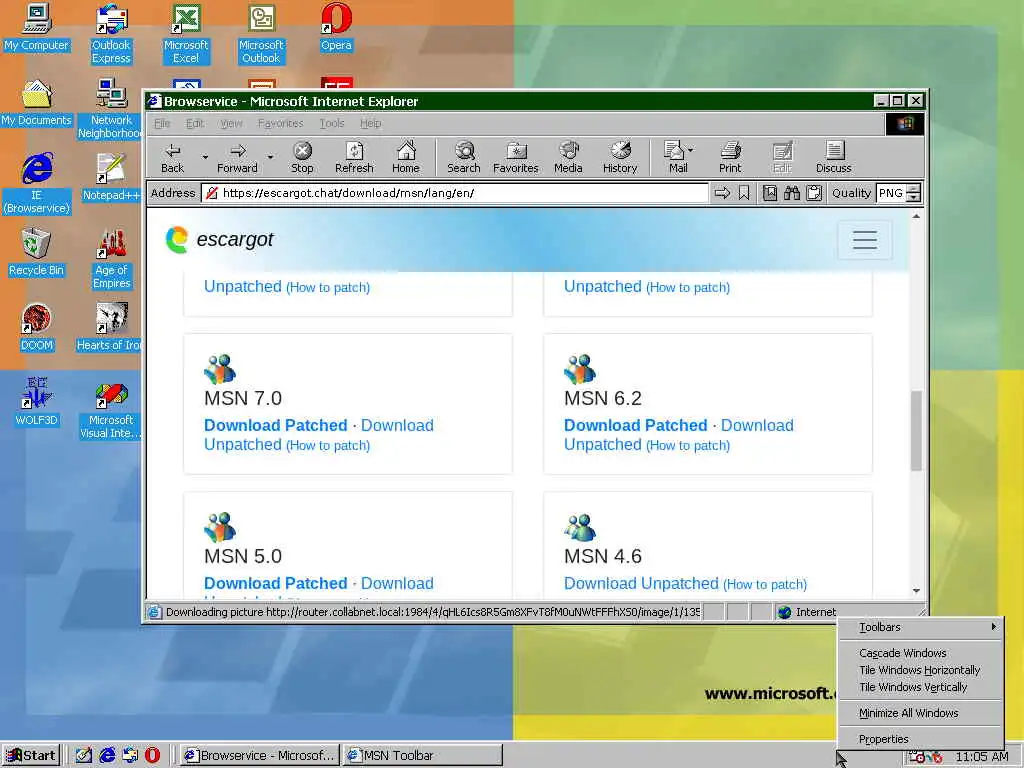Launch Internet Explorer from quick launch bar
This screenshot has height=768, width=1024.
(107, 755)
